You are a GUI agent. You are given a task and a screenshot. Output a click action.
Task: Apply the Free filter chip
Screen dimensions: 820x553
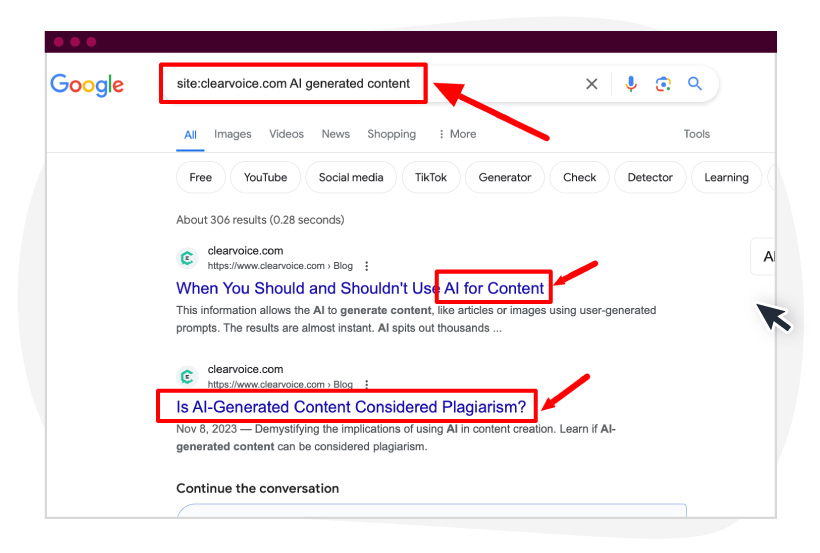pyautogui.click(x=201, y=177)
